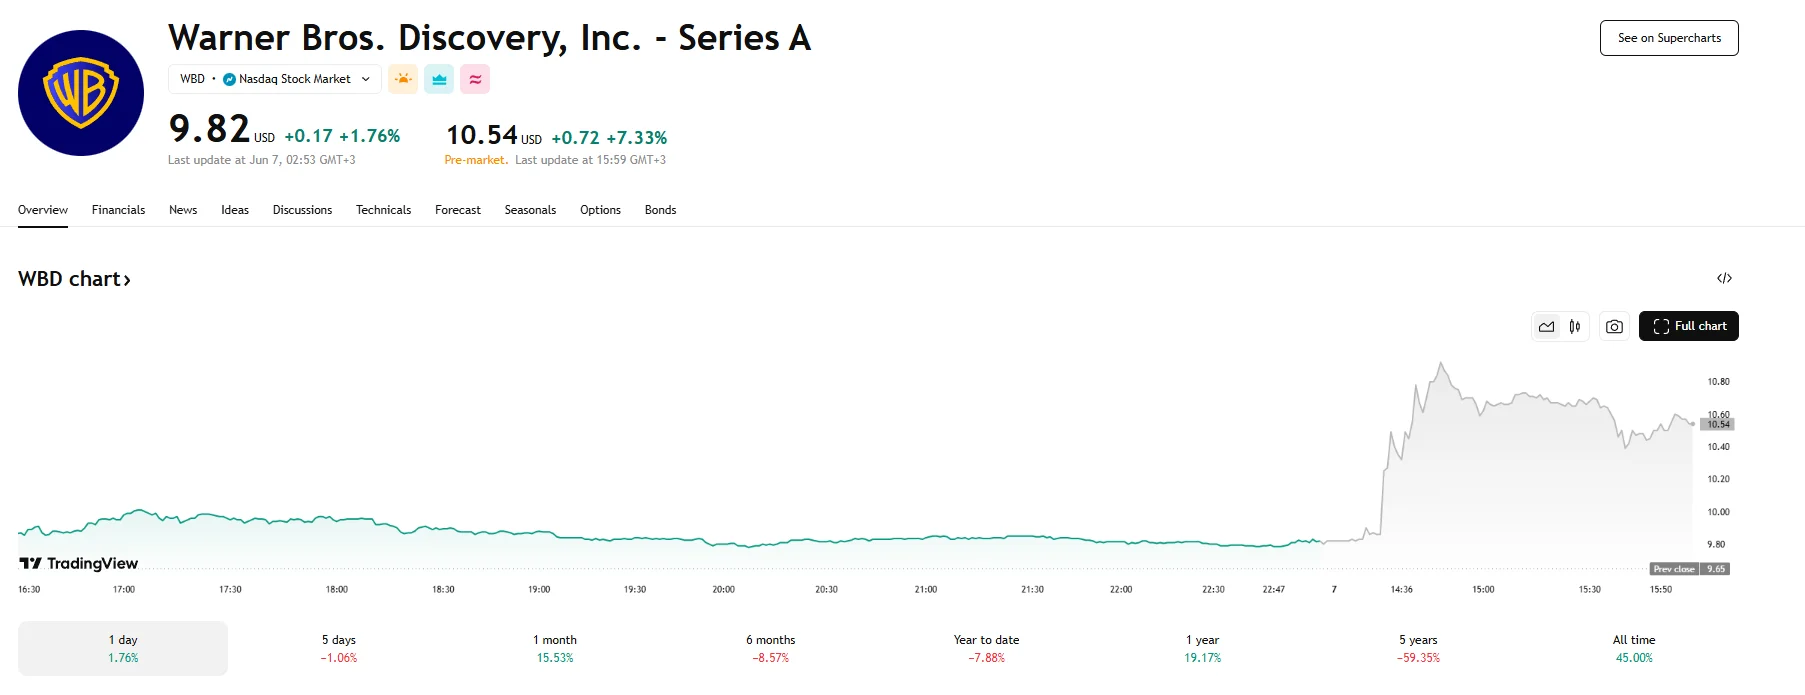The width and height of the screenshot is (1805, 695).
Task: Switch to the Financials tab
Action: [x=118, y=210]
